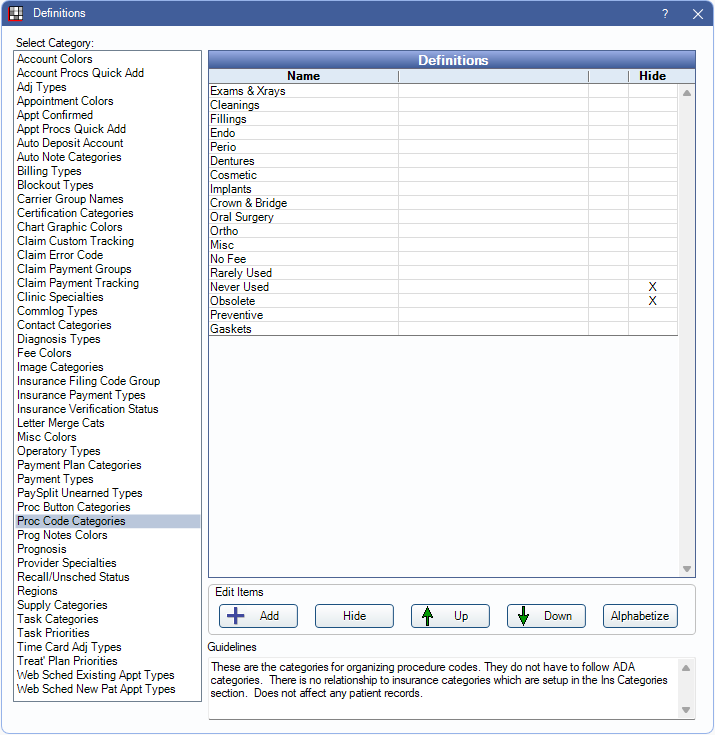Screen dimensions: 715x735
Task: Toggle the Hide X mark for Never Used
Action: coord(652,287)
